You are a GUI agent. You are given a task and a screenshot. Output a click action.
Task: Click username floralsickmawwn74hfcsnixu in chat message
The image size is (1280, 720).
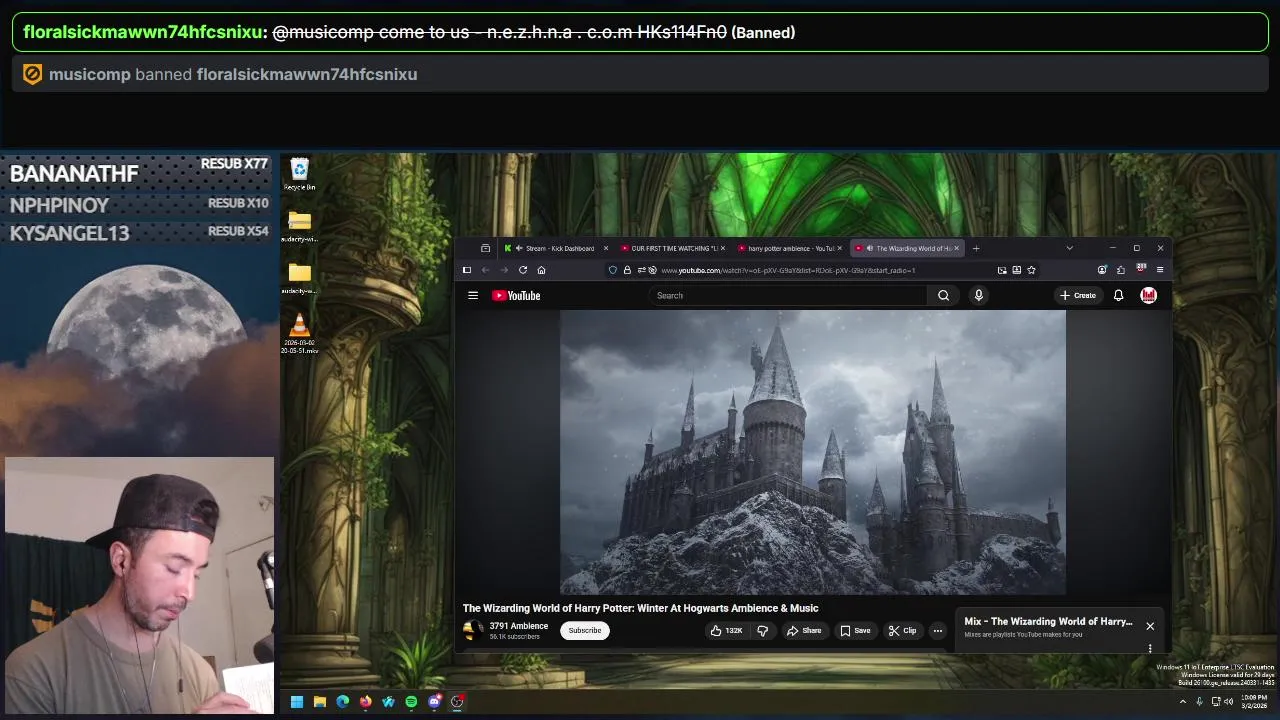[x=142, y=32]
